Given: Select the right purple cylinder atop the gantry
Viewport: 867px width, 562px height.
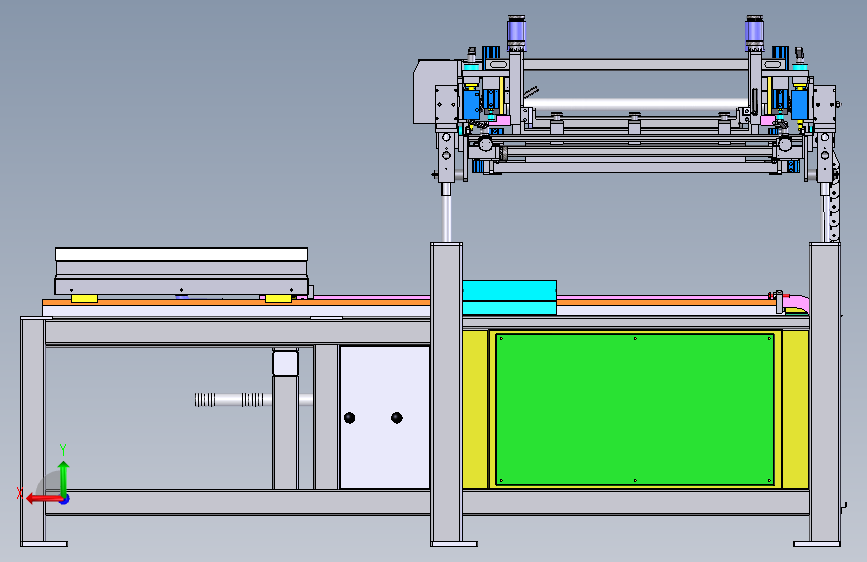Looking at the screenshot, I should (754, 32).
